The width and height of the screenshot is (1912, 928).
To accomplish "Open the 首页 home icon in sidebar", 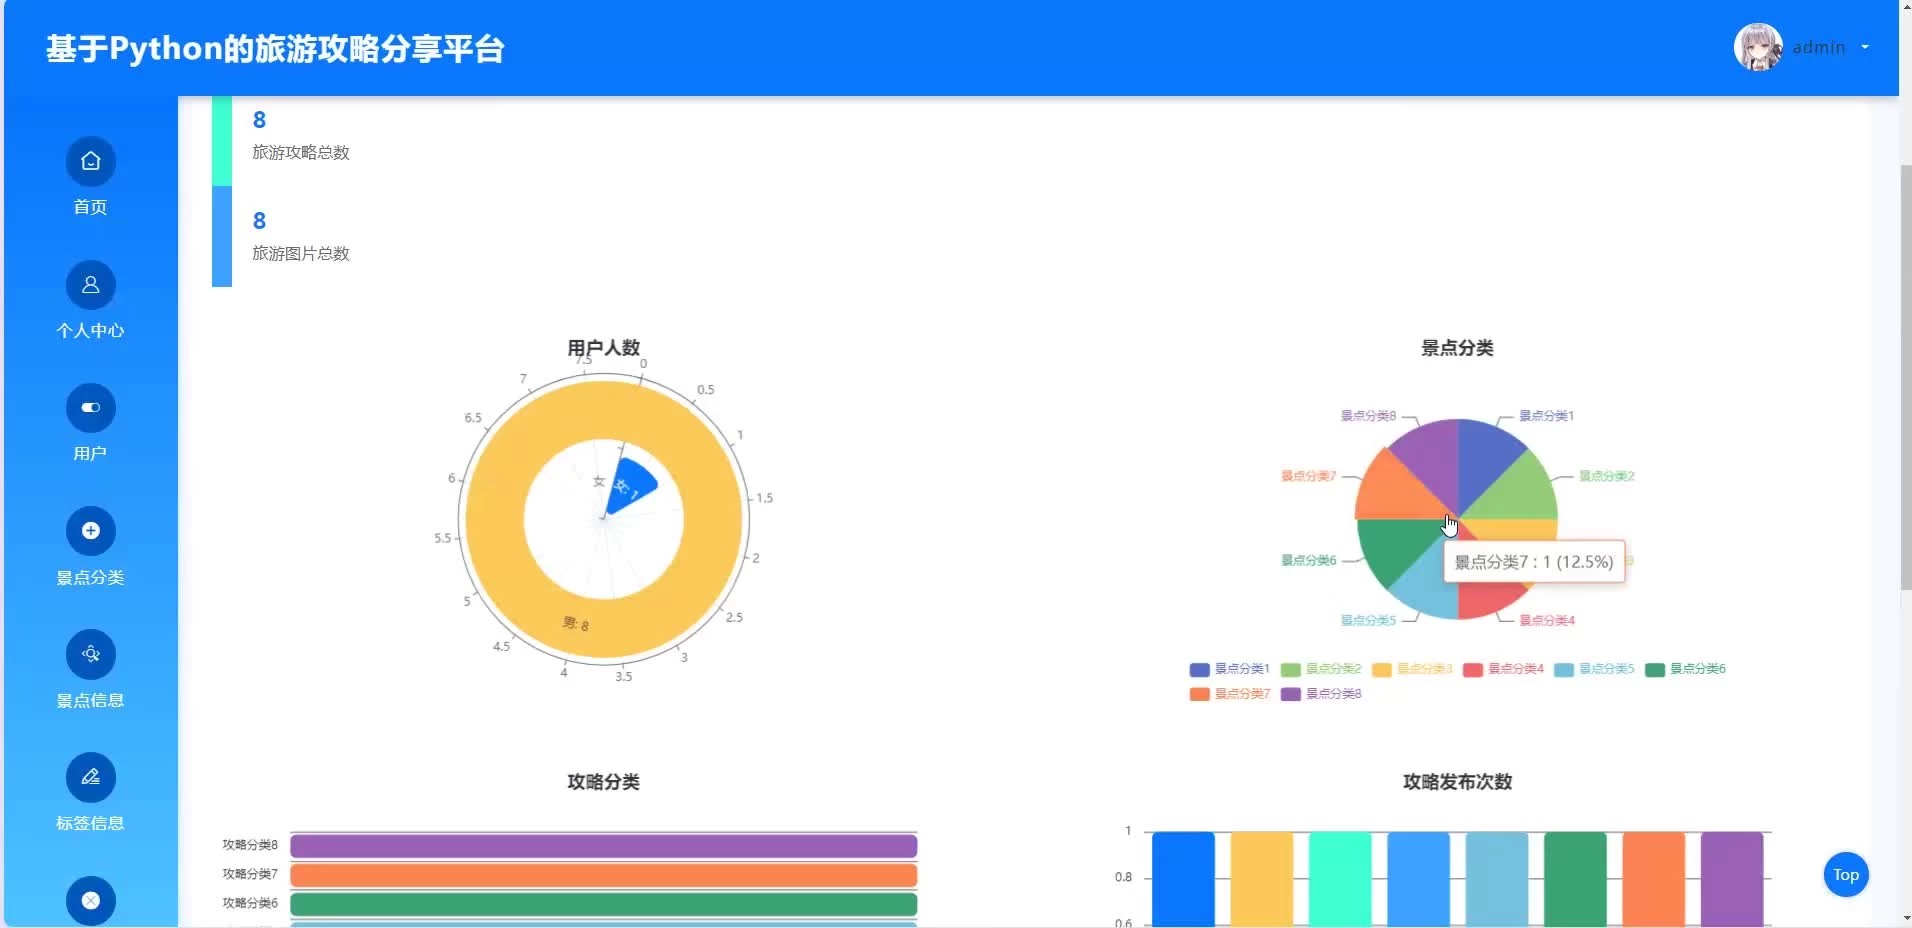I will tap(90, 161).
